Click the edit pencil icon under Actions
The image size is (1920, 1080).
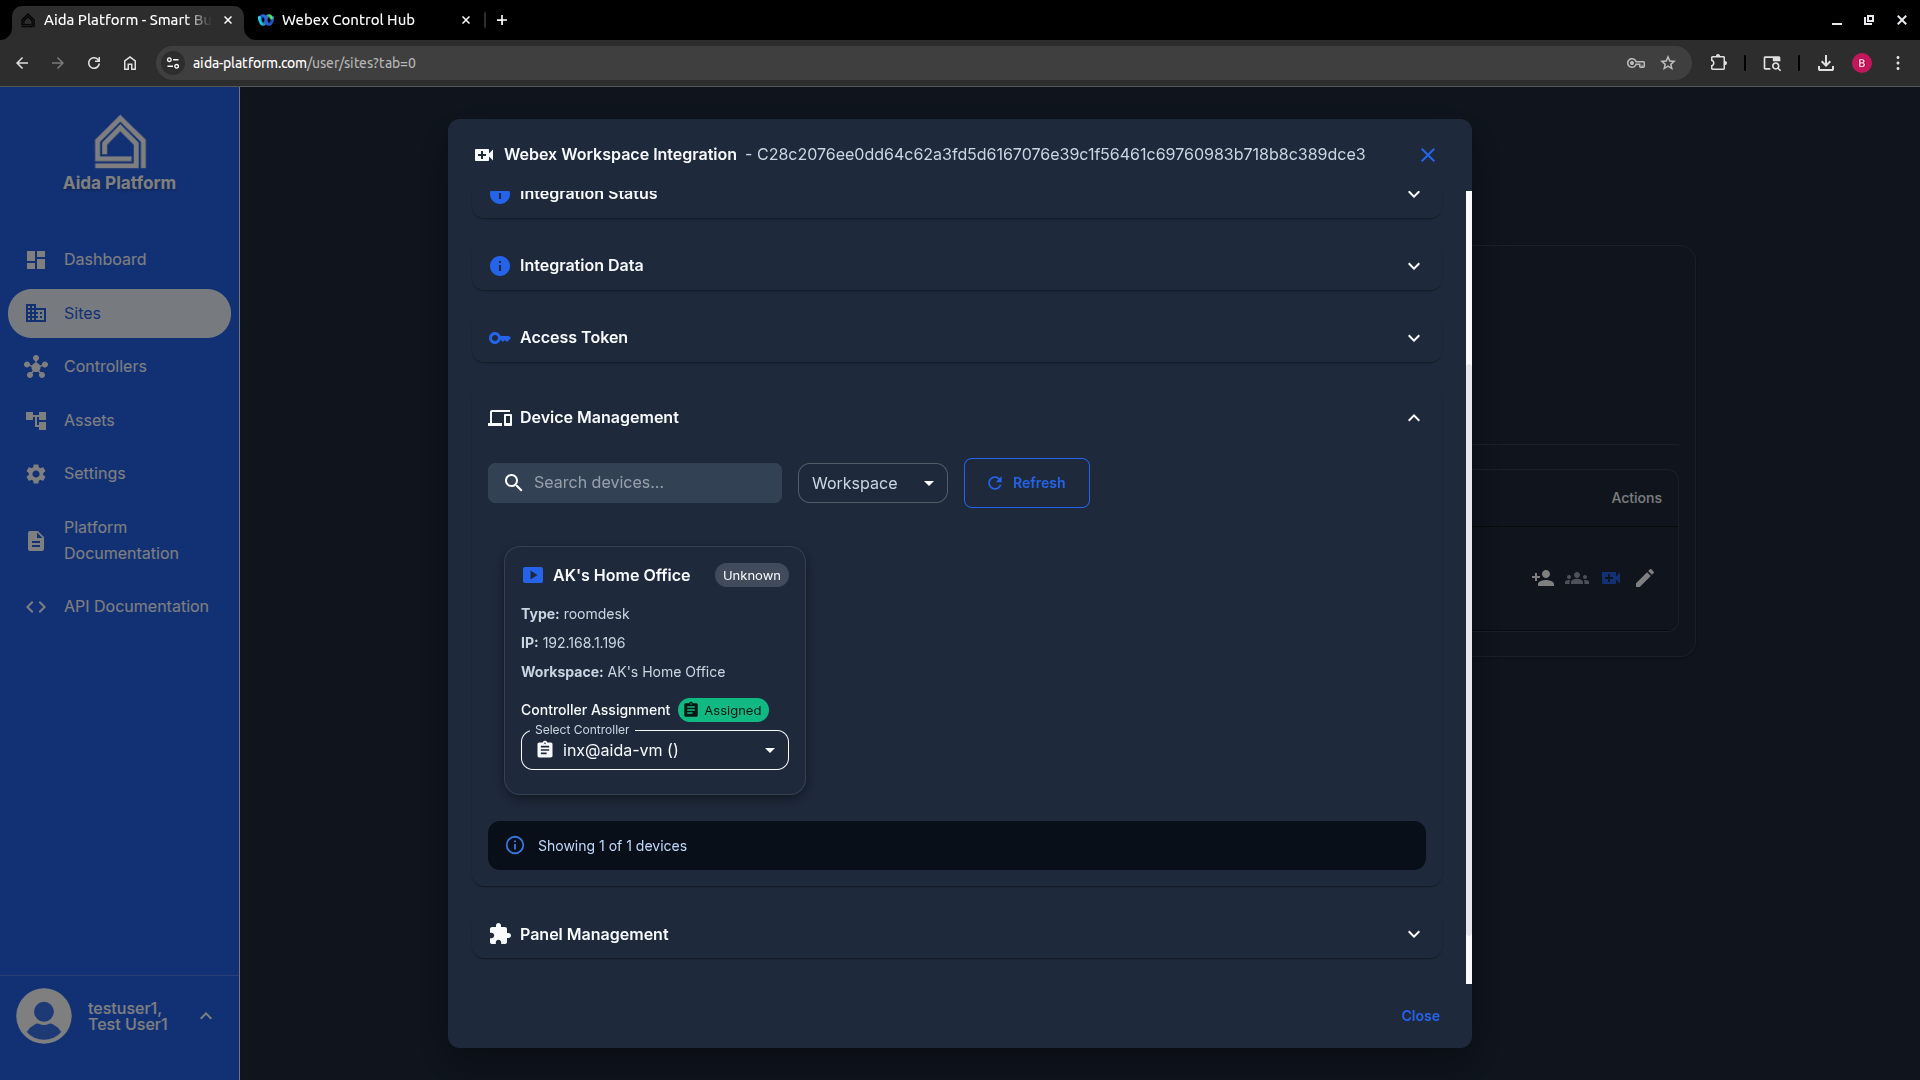pos(1645,578)
